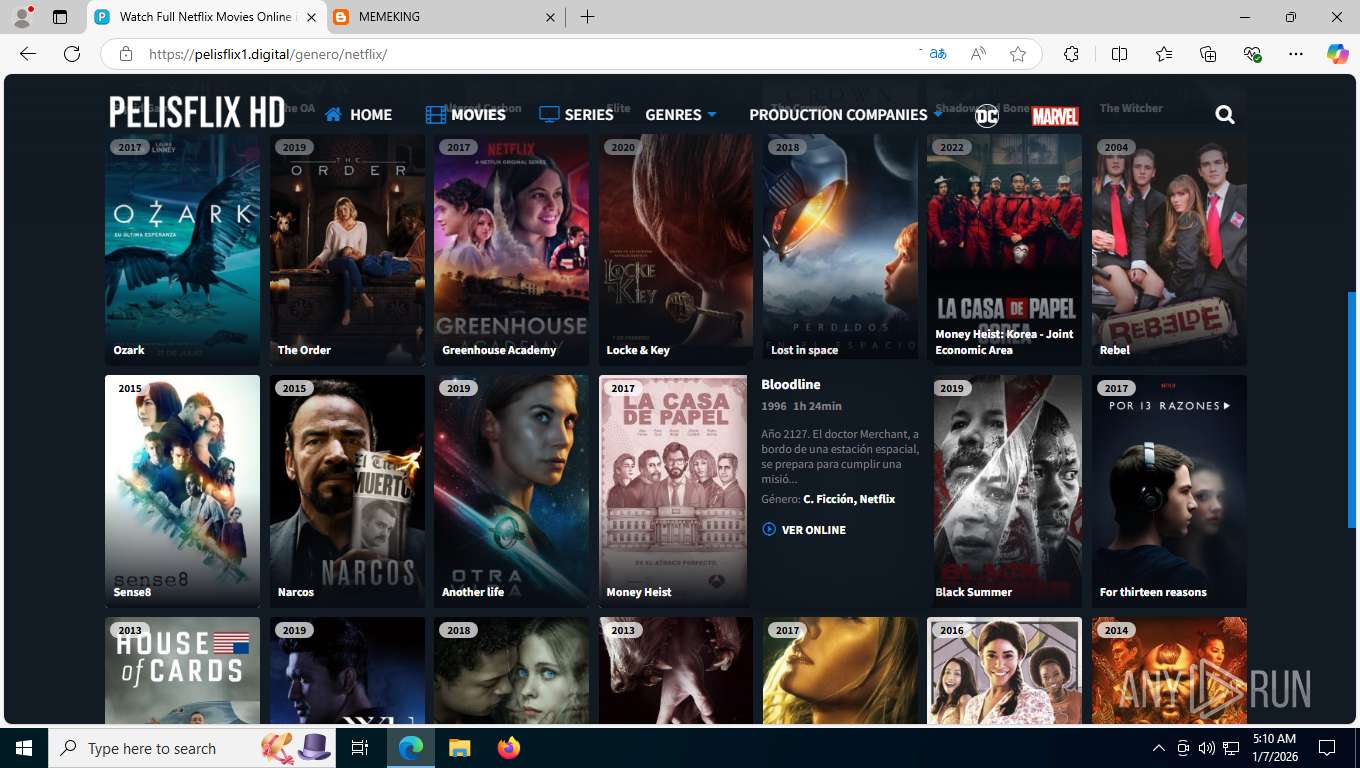Open Copilot sidebar icon

coord(1338,54)
